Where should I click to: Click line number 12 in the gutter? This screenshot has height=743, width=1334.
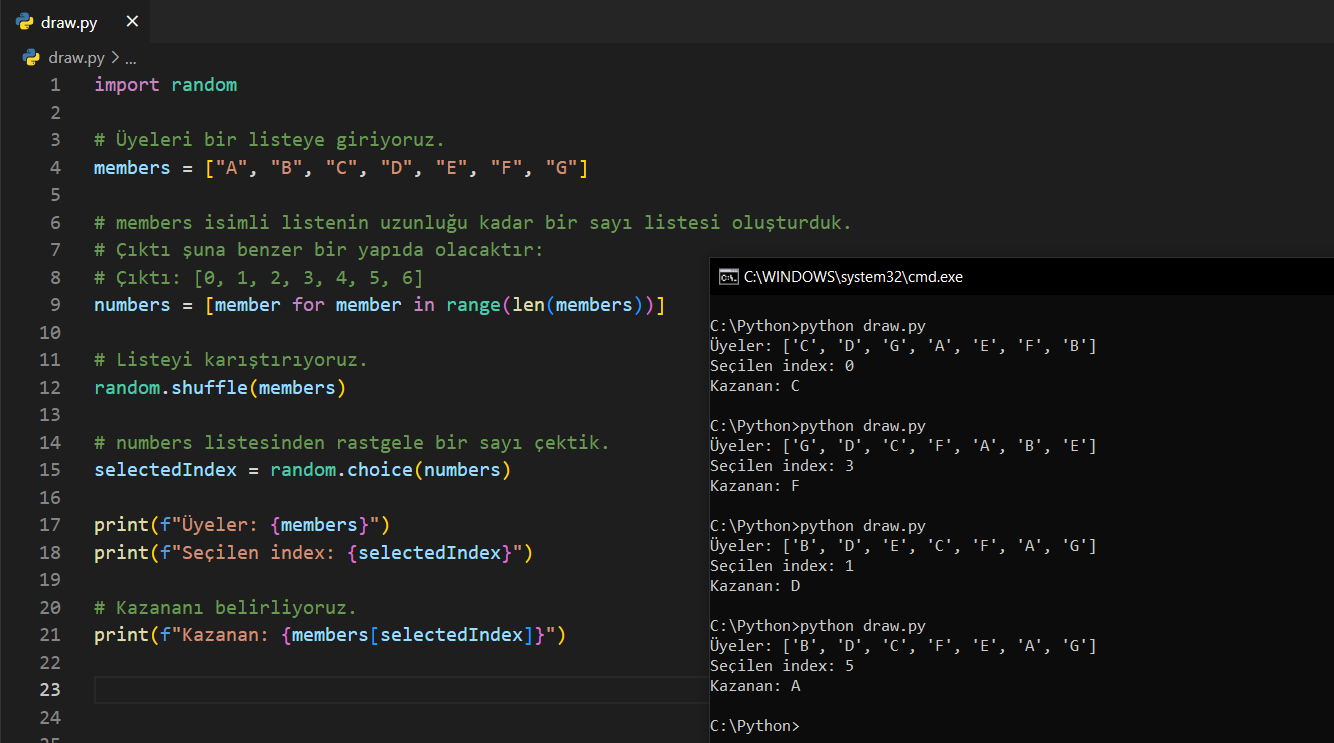(50, 387)
